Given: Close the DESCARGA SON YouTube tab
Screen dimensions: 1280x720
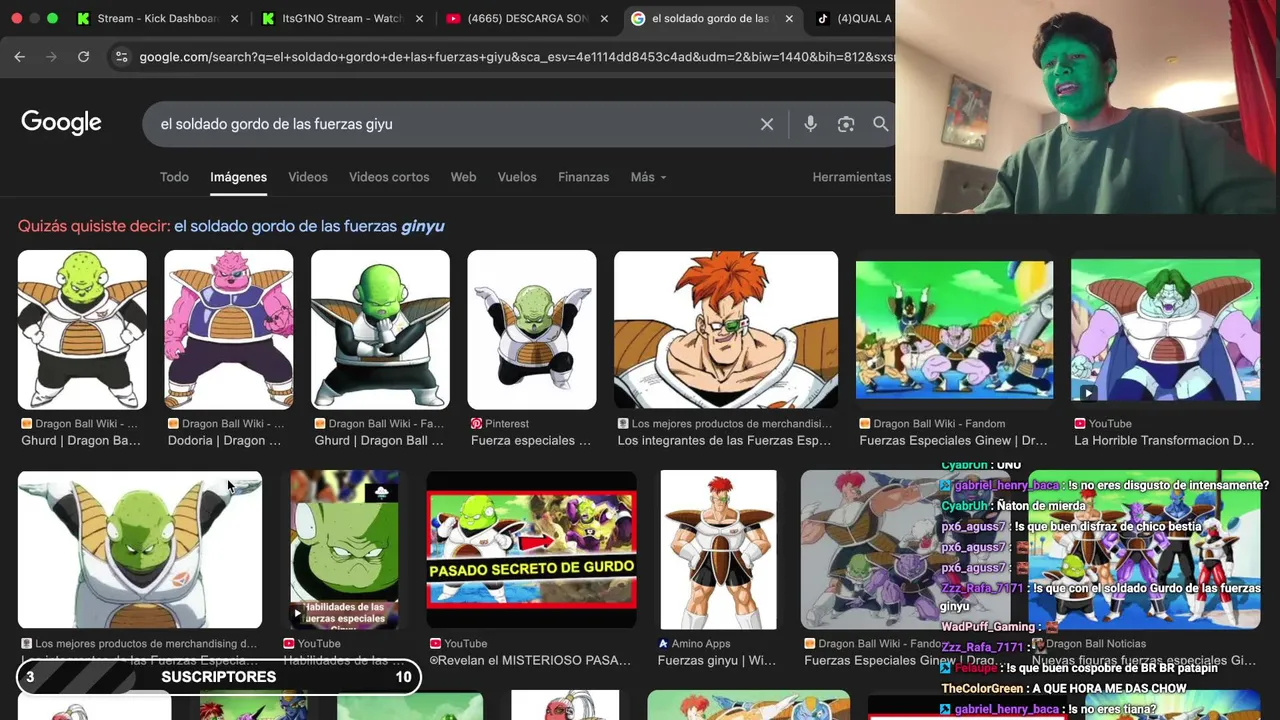Looking at the screenshot, I should click(x=604, y=18).
